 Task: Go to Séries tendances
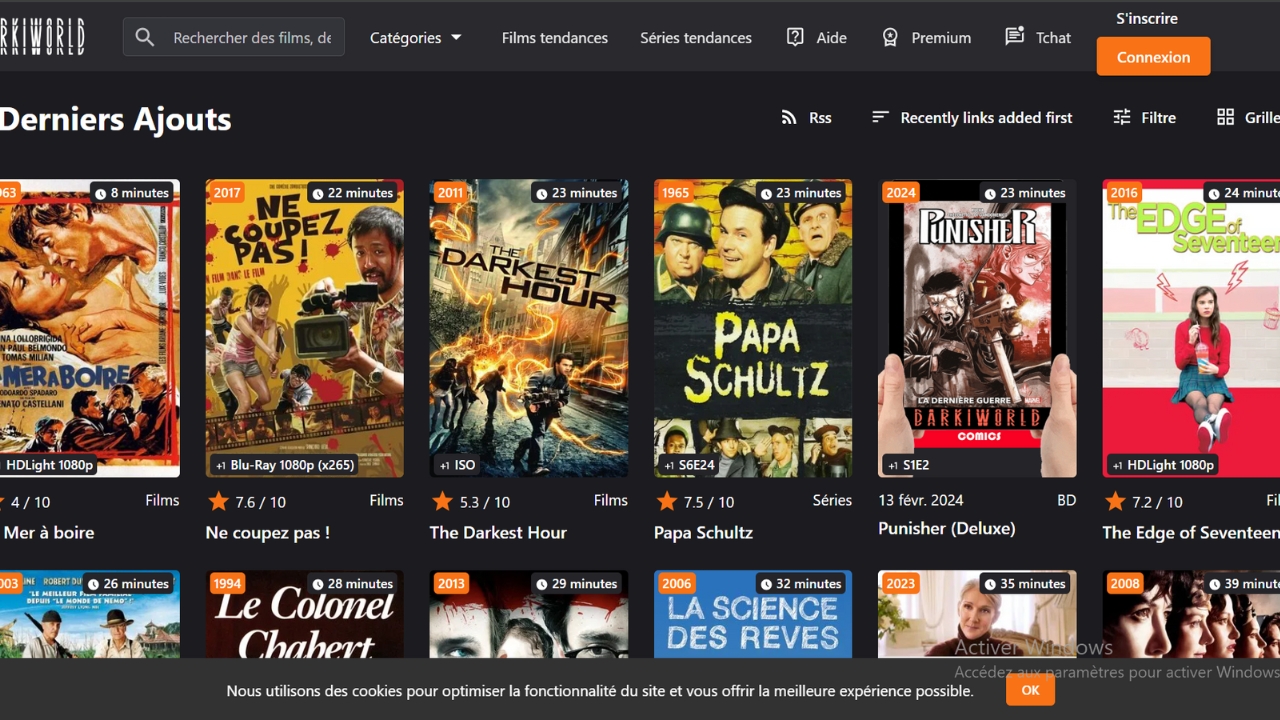coord(695,38)
